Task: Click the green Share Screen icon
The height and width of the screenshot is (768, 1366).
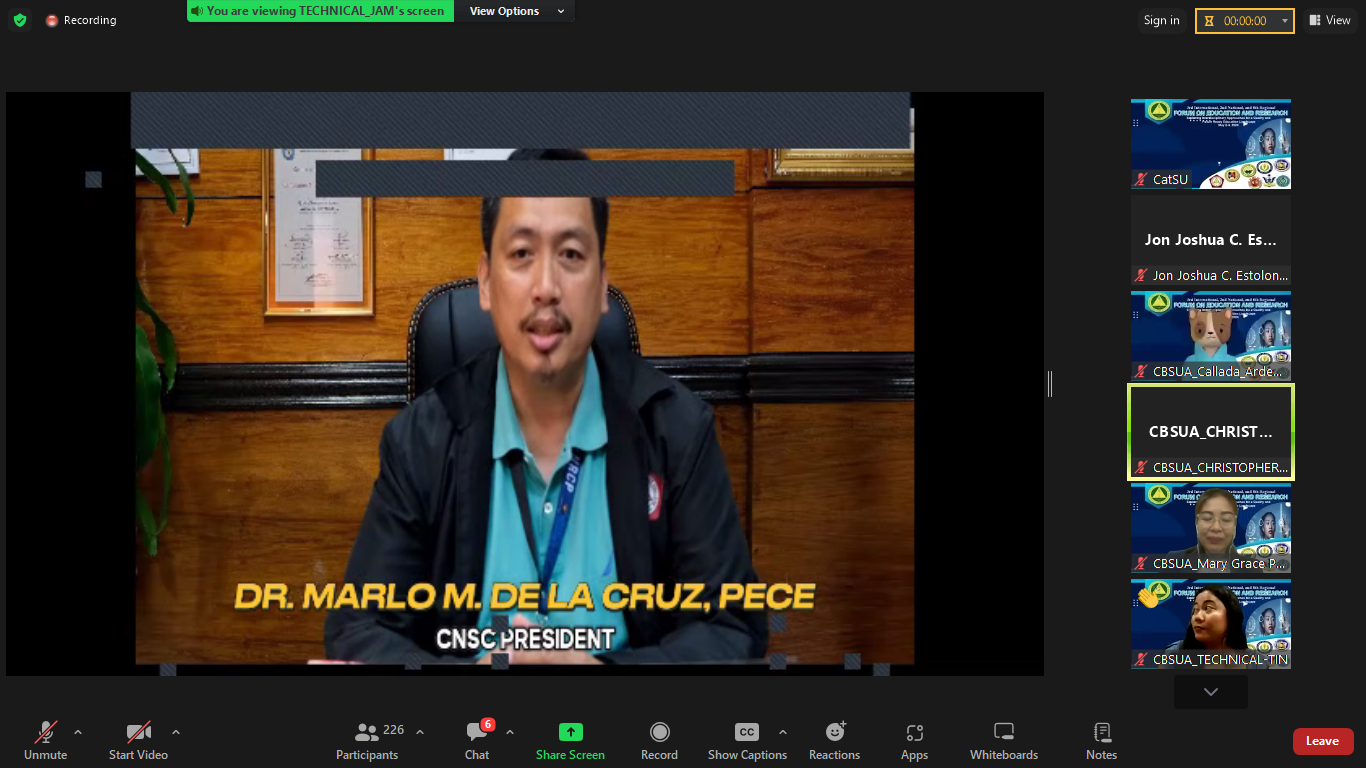Action: [570, 733]
